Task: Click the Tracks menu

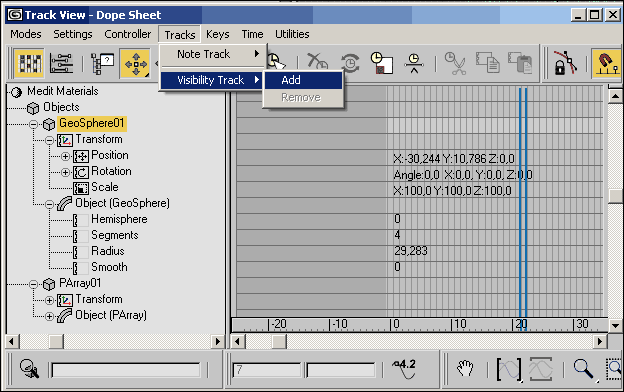Action: pyautogui.click(x=180, y=35)
